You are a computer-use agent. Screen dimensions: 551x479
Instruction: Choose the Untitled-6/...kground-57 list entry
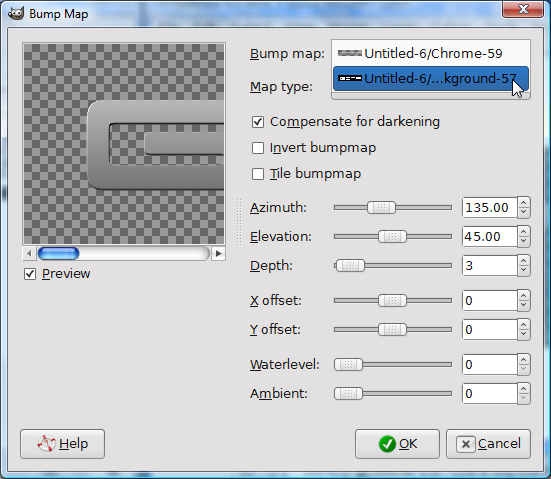click(x=431, y=78)
